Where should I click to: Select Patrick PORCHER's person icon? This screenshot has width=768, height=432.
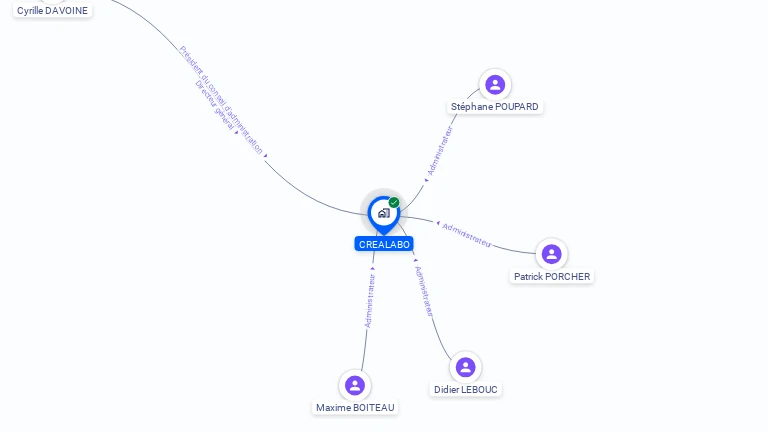coord(552,254)
